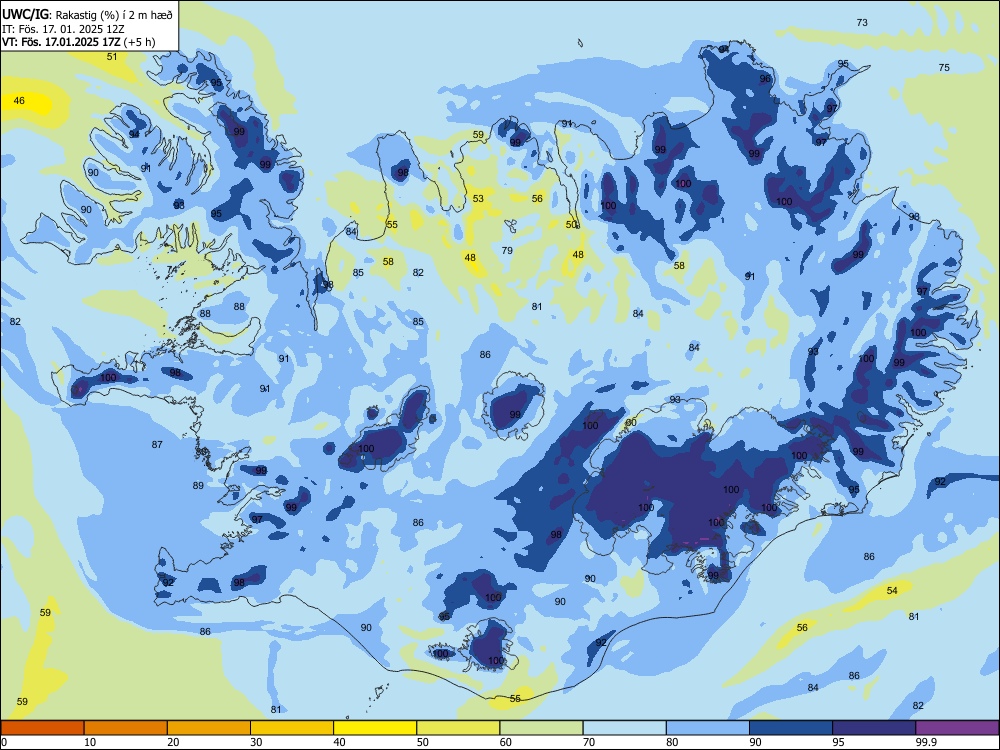Click the humidity value '51' on the map
This screenshot has width=1000, height=750.
tap(112, 57)
